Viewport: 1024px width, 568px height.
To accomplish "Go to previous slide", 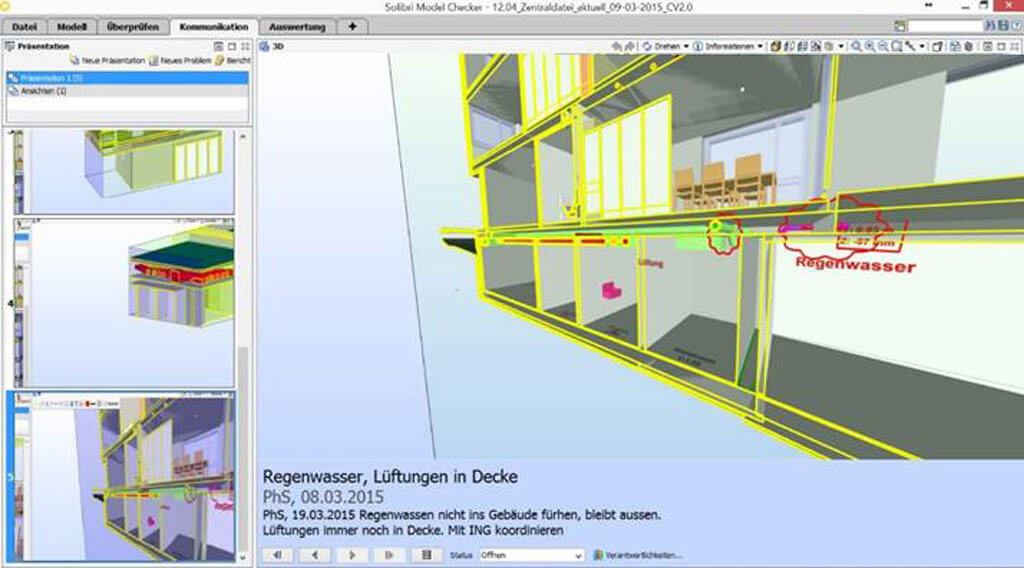I will 315,555.
